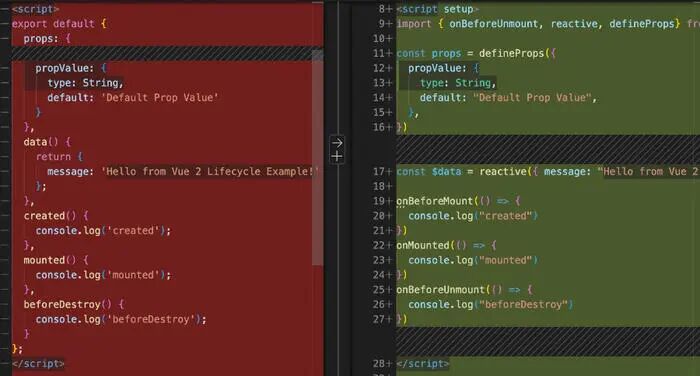Screen dimensions: 700x376
Task: Click console.log("beforeDestroy") on line 26
Action: pyautogui.click(x=491, y=304)
